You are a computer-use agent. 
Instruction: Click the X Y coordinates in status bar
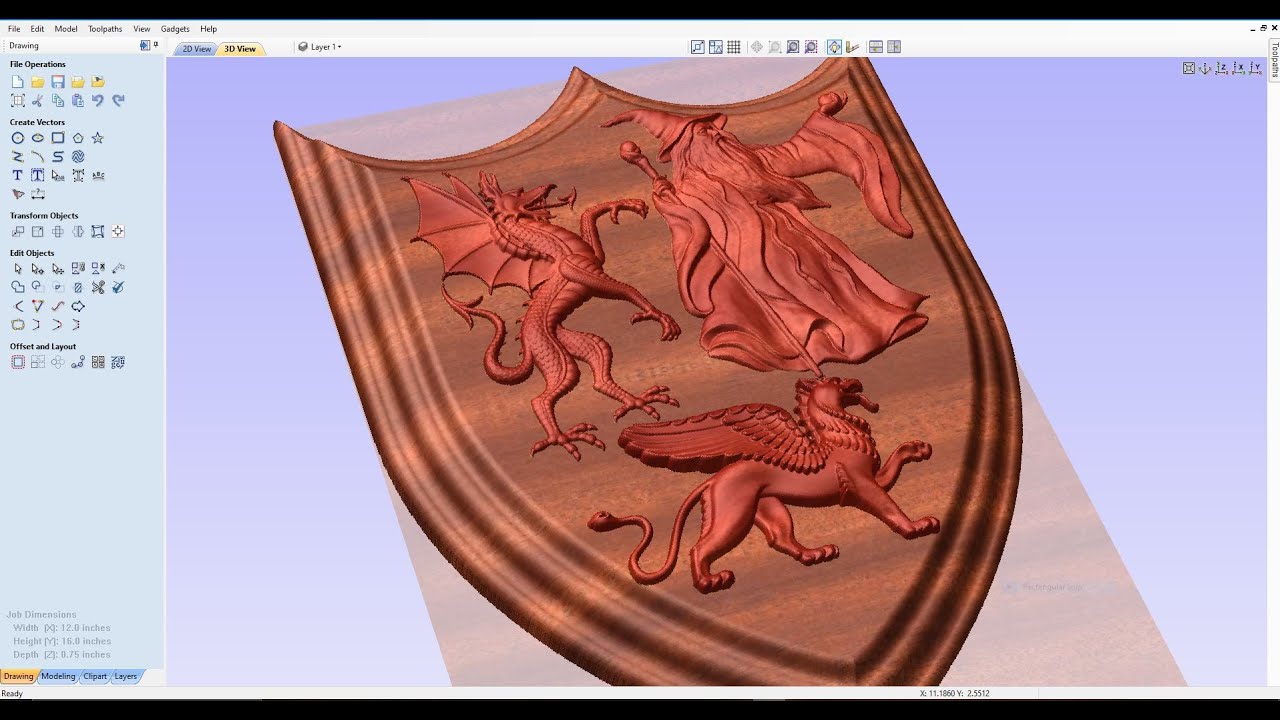[955, 693]
